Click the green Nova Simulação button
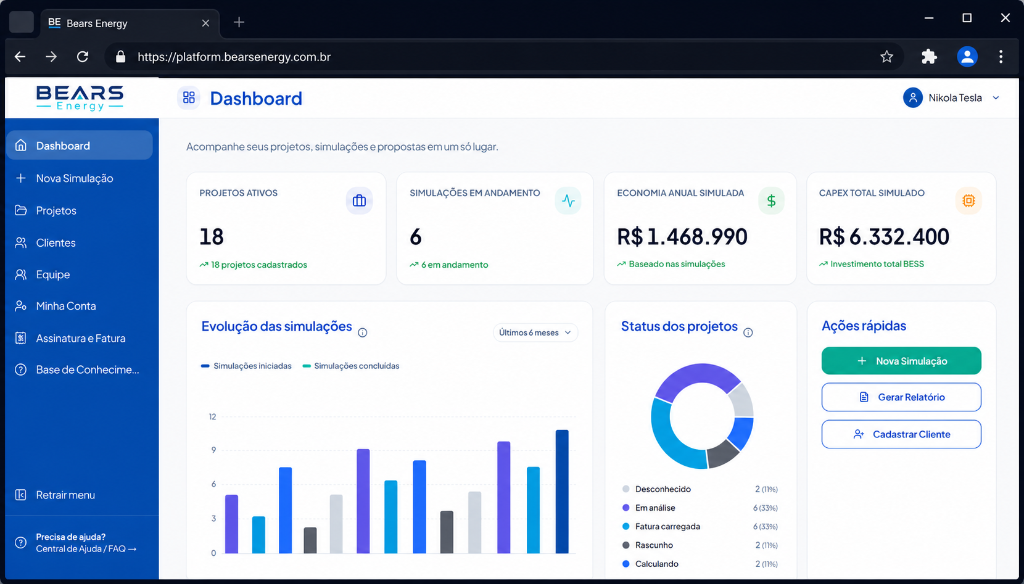 click(901, 361)
